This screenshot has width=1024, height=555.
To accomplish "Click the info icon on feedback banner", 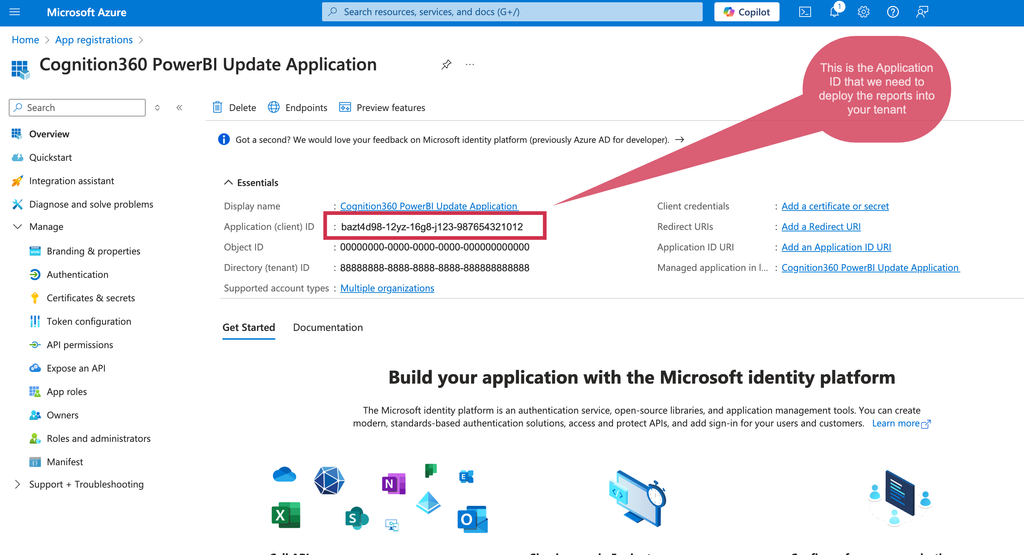I will [223, 140].
